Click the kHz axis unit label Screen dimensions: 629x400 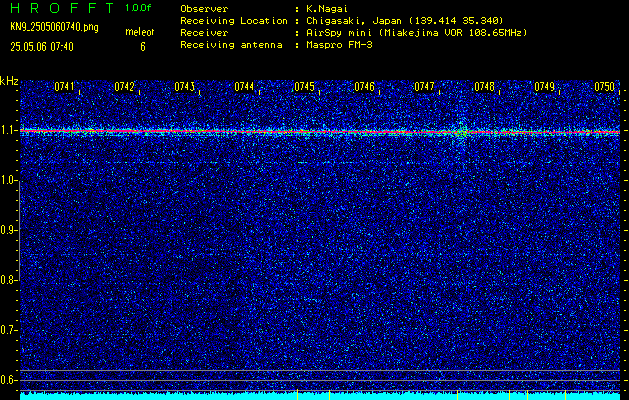[9, 81]
